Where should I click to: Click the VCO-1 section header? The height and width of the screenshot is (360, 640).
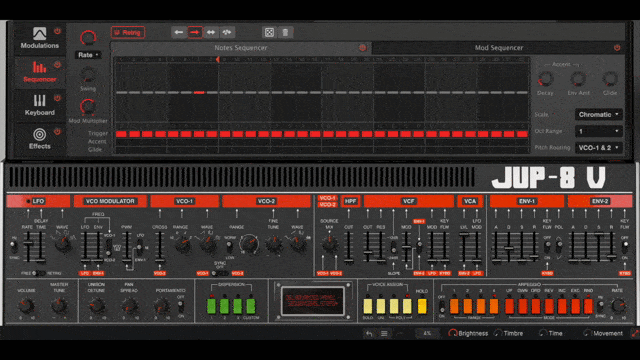click(x=184, y=201)
